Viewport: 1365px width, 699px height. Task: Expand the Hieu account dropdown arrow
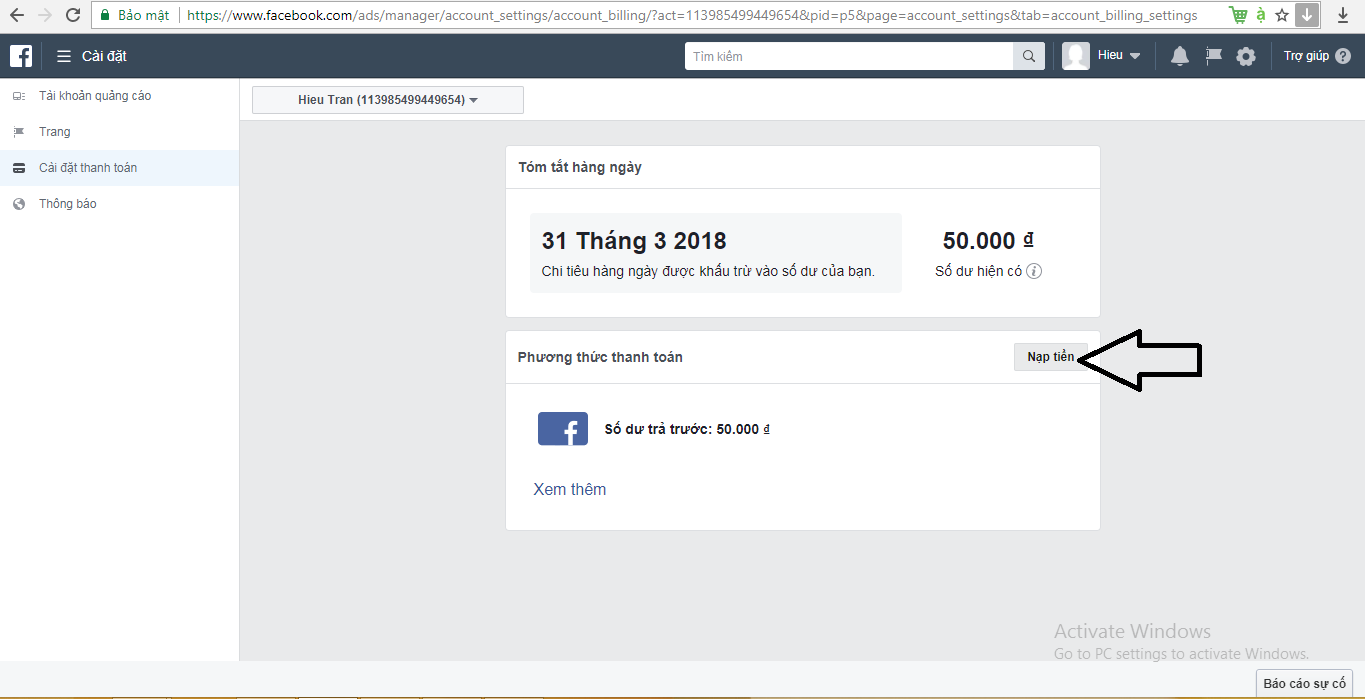pos(1135,56)
